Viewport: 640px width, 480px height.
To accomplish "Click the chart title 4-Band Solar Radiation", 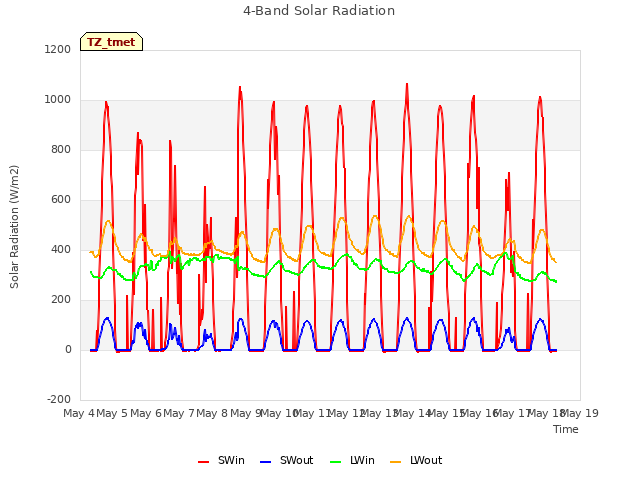I will click(x=319, y=11).
